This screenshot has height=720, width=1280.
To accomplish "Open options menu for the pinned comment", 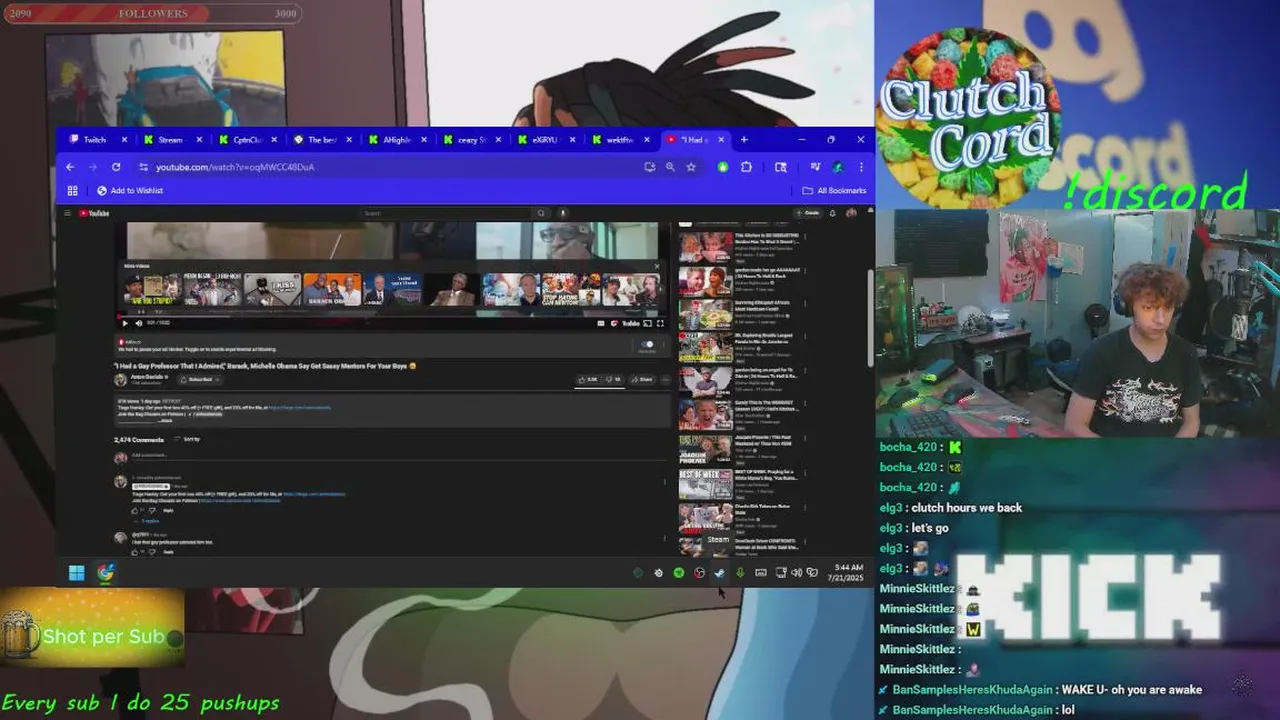I will point(664,482).
